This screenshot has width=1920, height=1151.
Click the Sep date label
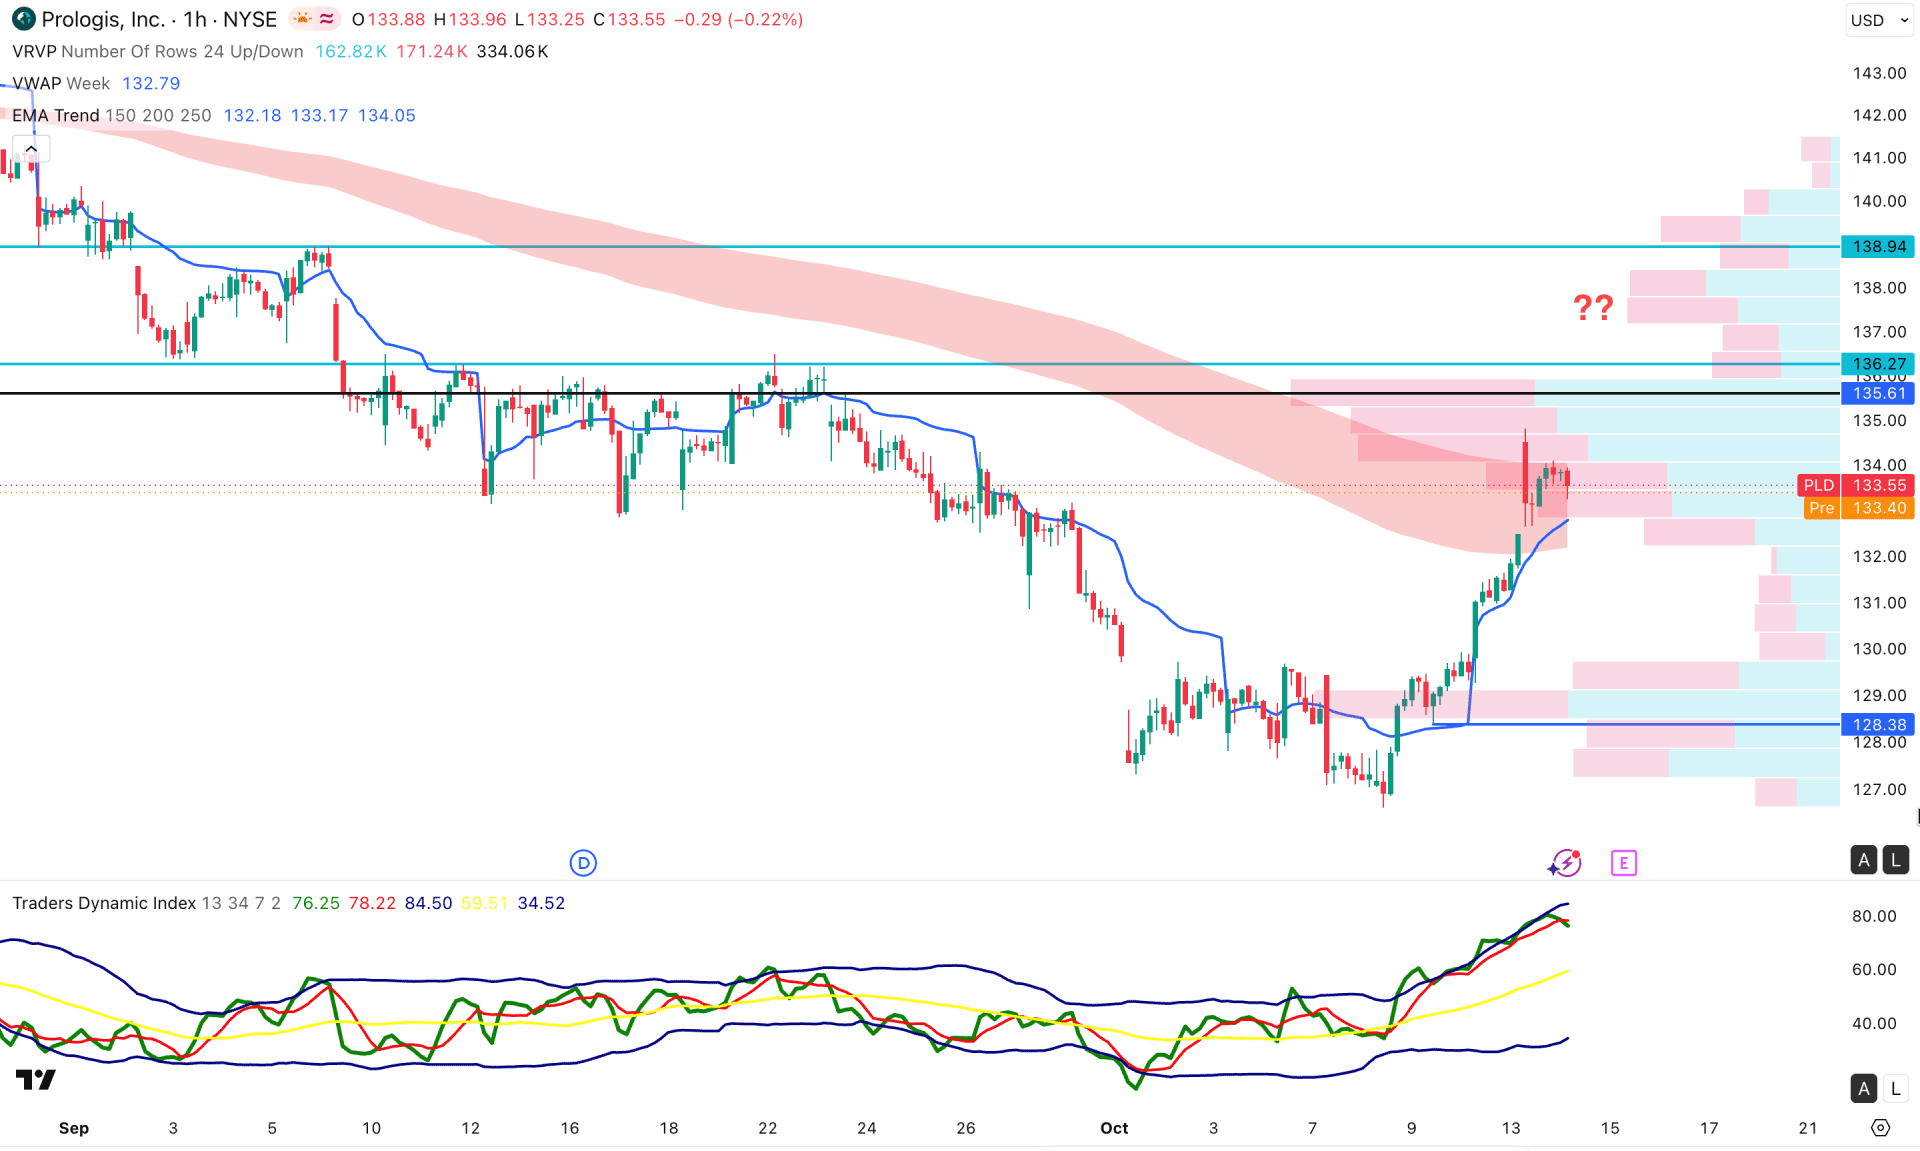[74, 1128]
